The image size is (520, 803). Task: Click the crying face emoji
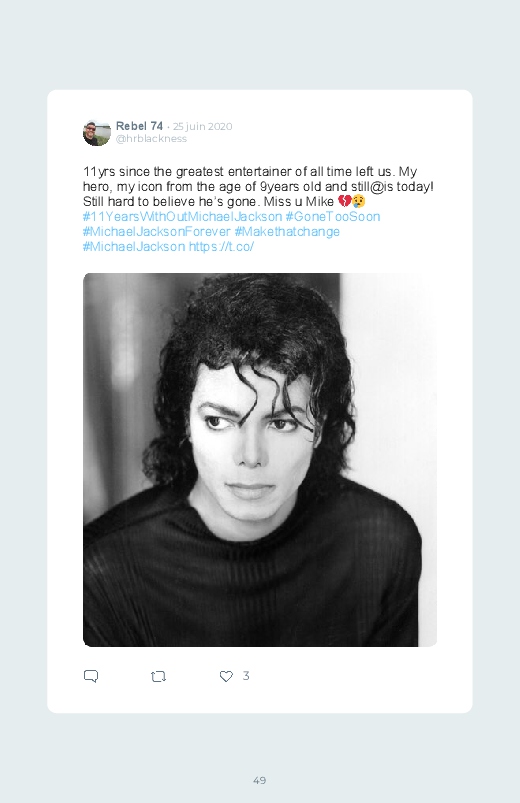pyautogui.click(x=359, y=202)
